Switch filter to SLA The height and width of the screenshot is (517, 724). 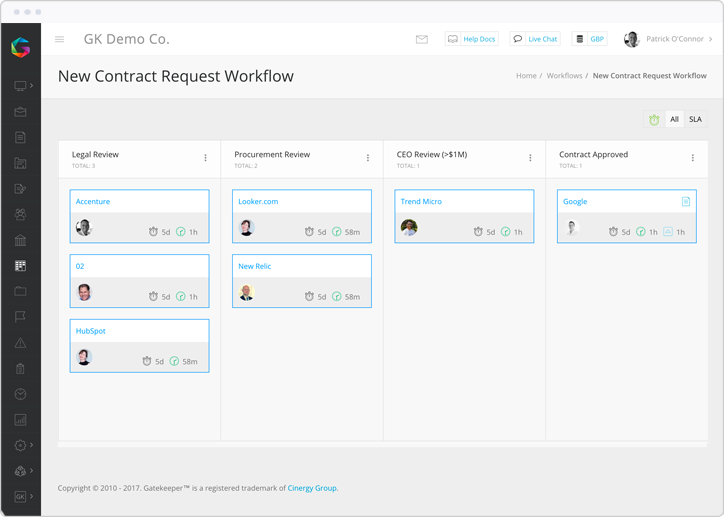click(x=695, y=119)
